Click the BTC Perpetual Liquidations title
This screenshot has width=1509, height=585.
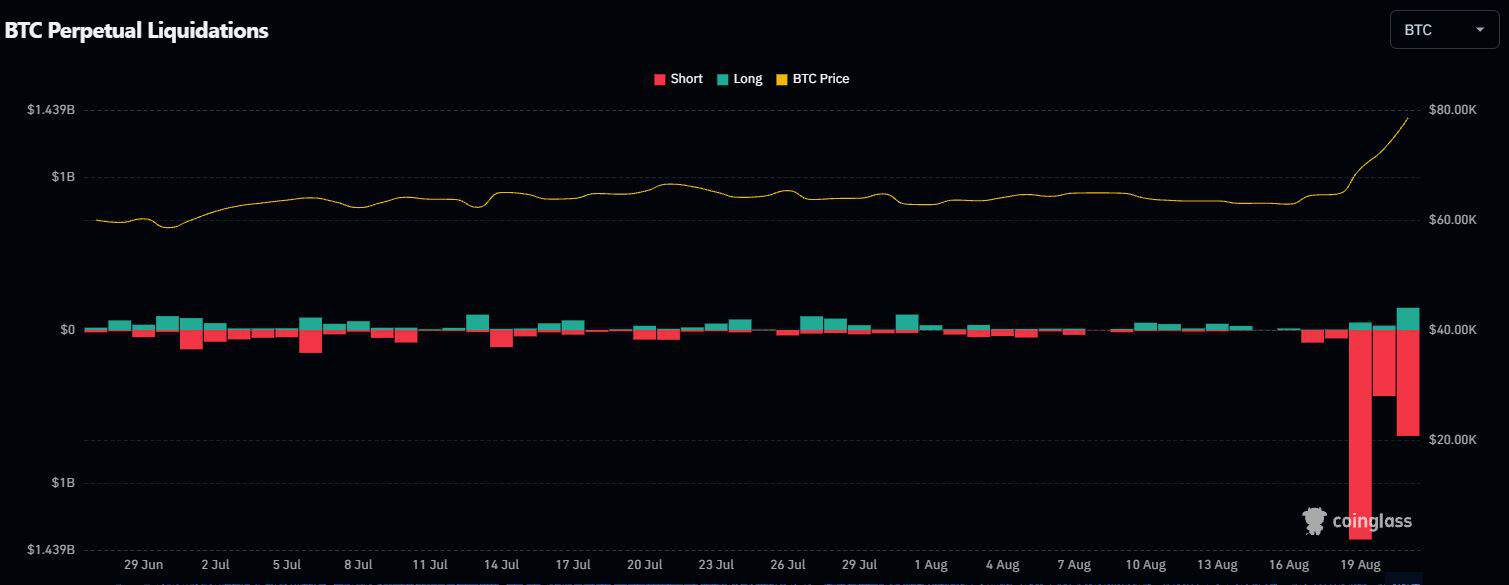tap(136, 31)
